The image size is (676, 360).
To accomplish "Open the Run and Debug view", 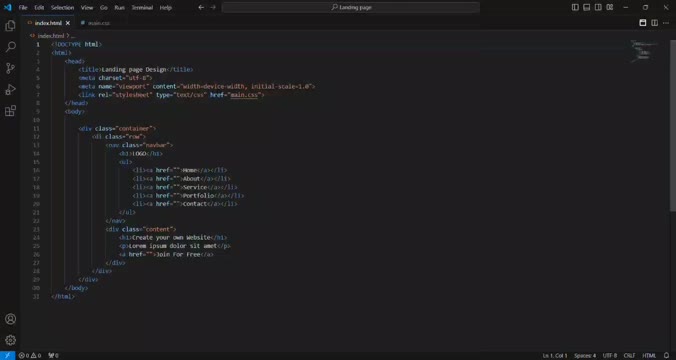I will click(10, 89).
